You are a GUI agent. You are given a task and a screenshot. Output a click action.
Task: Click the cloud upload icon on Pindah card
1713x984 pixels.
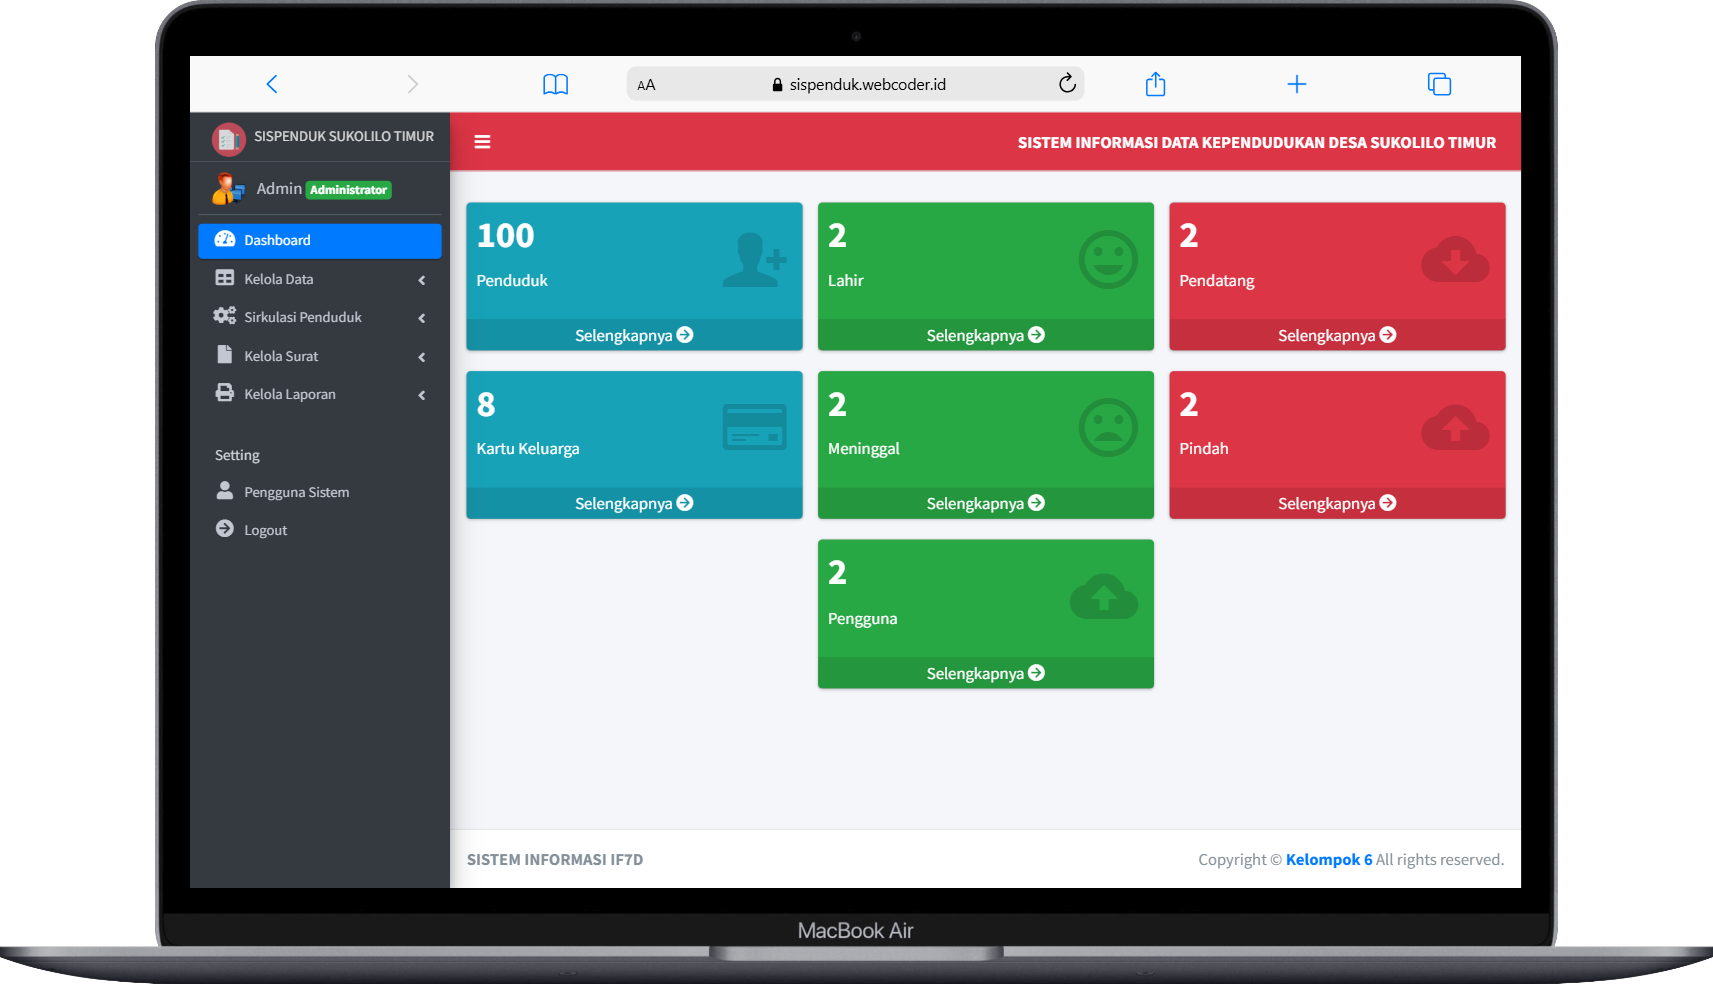(x=1455, y=427)
